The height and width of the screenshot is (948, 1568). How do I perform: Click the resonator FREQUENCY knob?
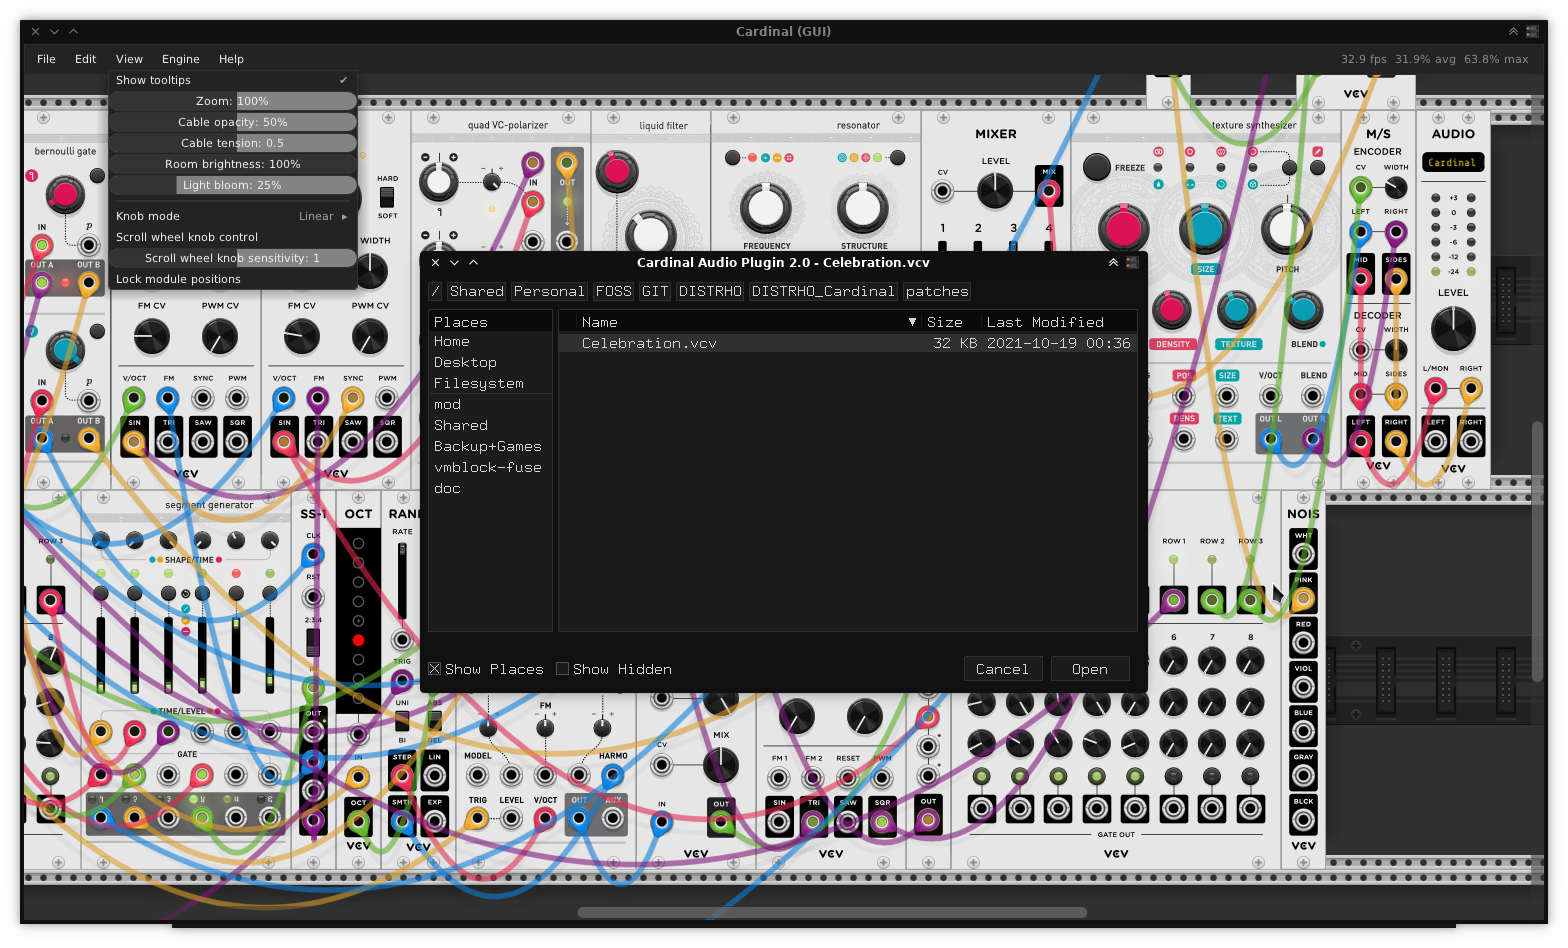(x=766, y=207)
